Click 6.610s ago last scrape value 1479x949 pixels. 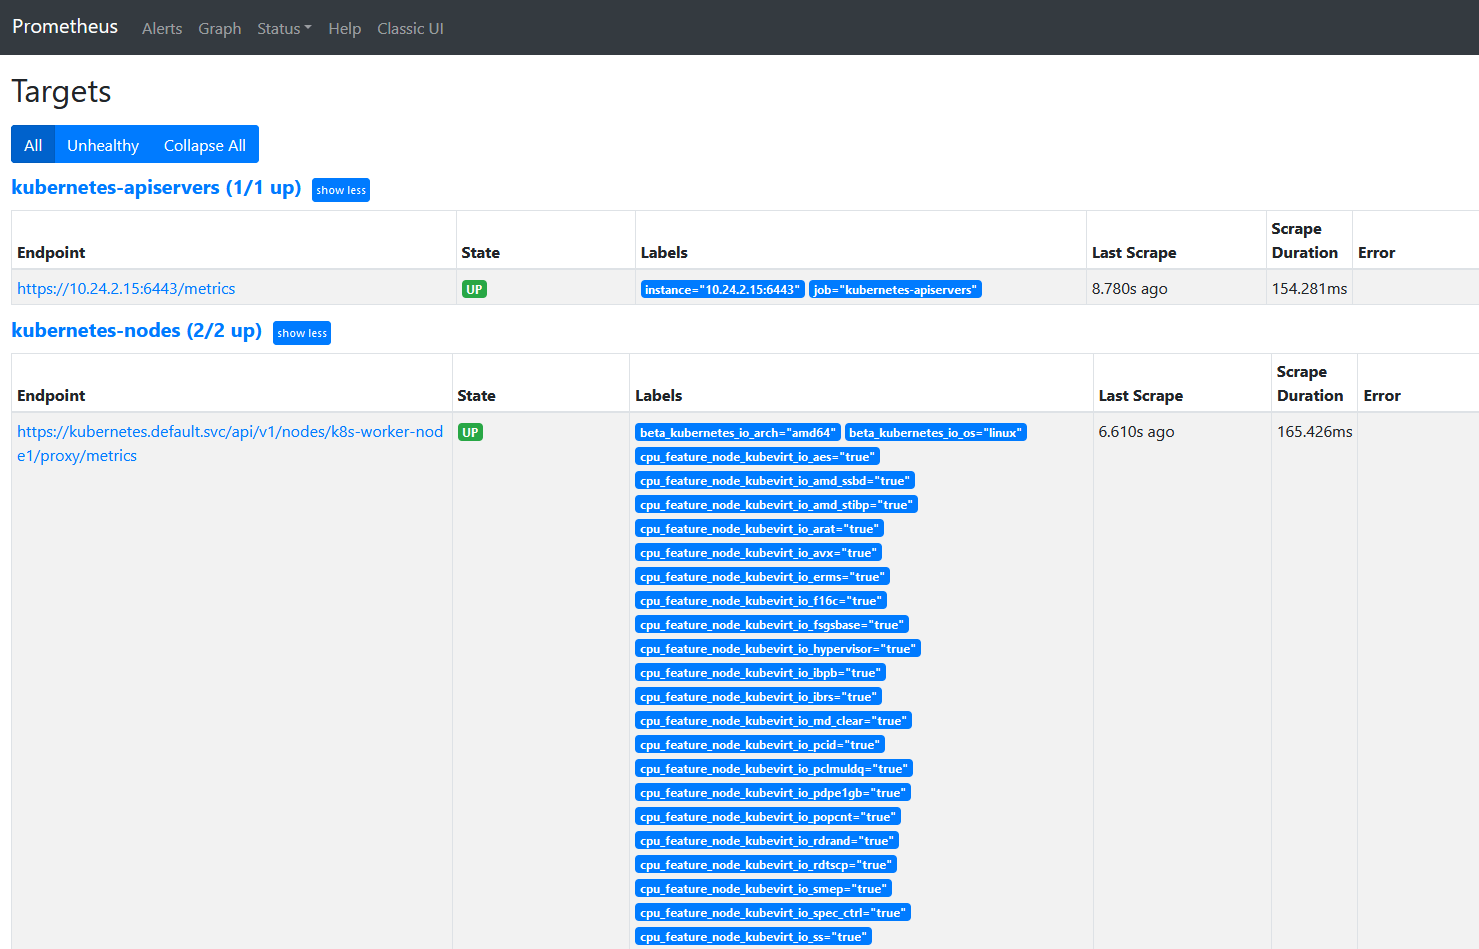click(1136, 431)
